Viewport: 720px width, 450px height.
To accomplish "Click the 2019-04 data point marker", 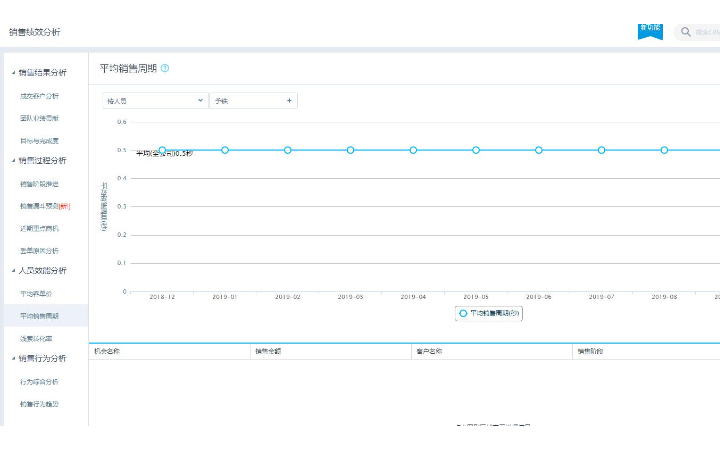I will tap(413, 150).
